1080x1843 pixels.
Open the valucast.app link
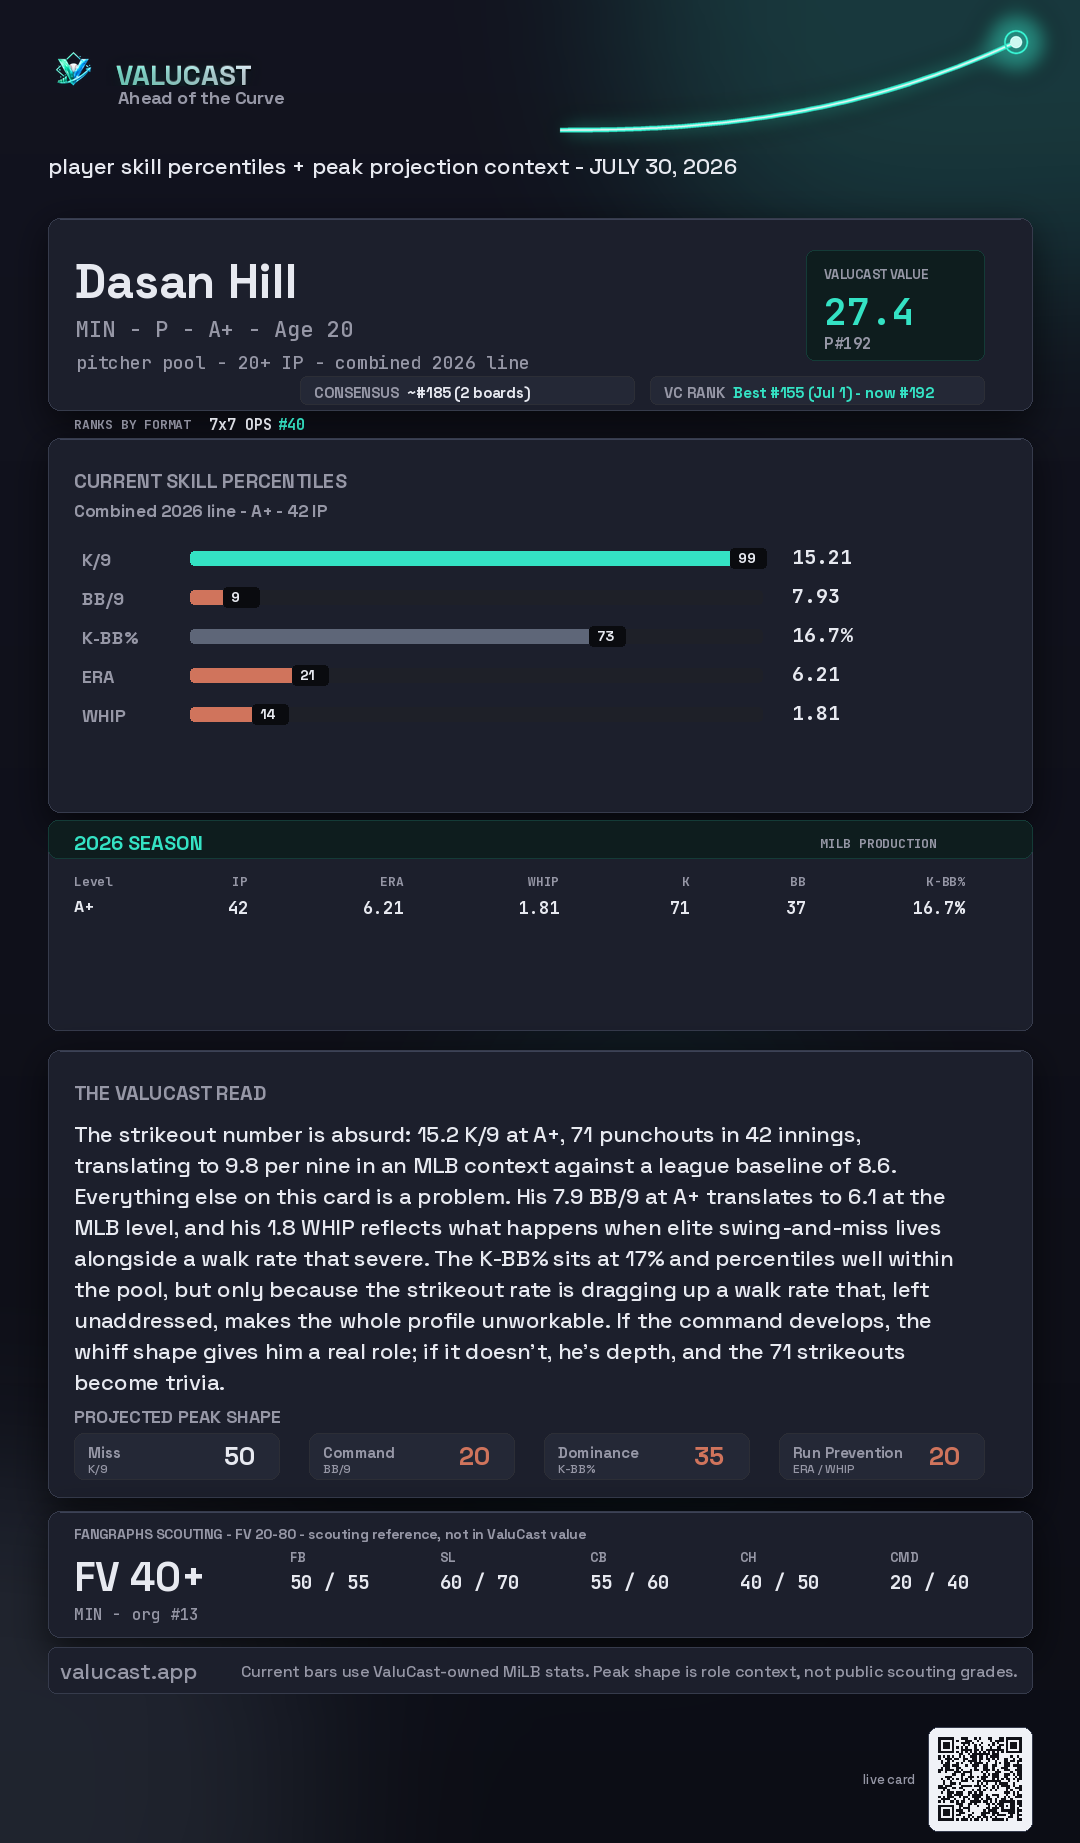128,1671
